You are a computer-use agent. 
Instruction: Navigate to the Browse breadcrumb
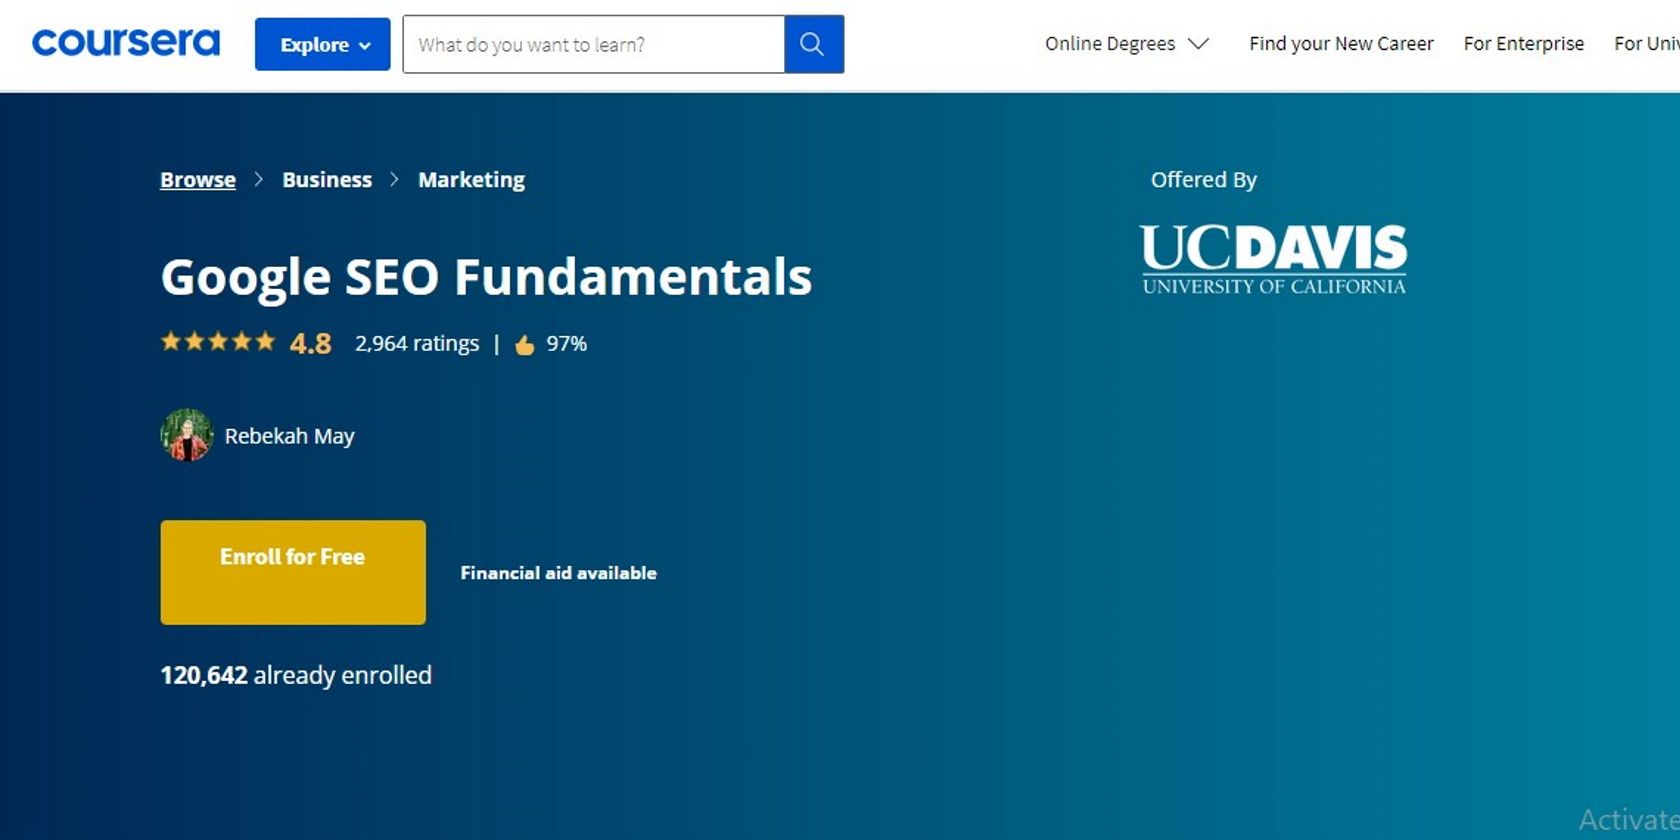[198, 180]
